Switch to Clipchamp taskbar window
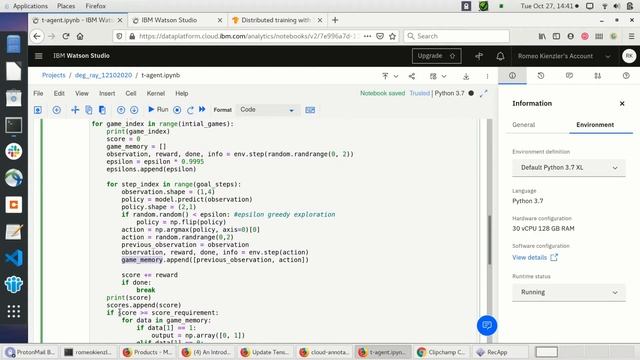Screen dimensions: 640x360 click(x=442, y=352)
